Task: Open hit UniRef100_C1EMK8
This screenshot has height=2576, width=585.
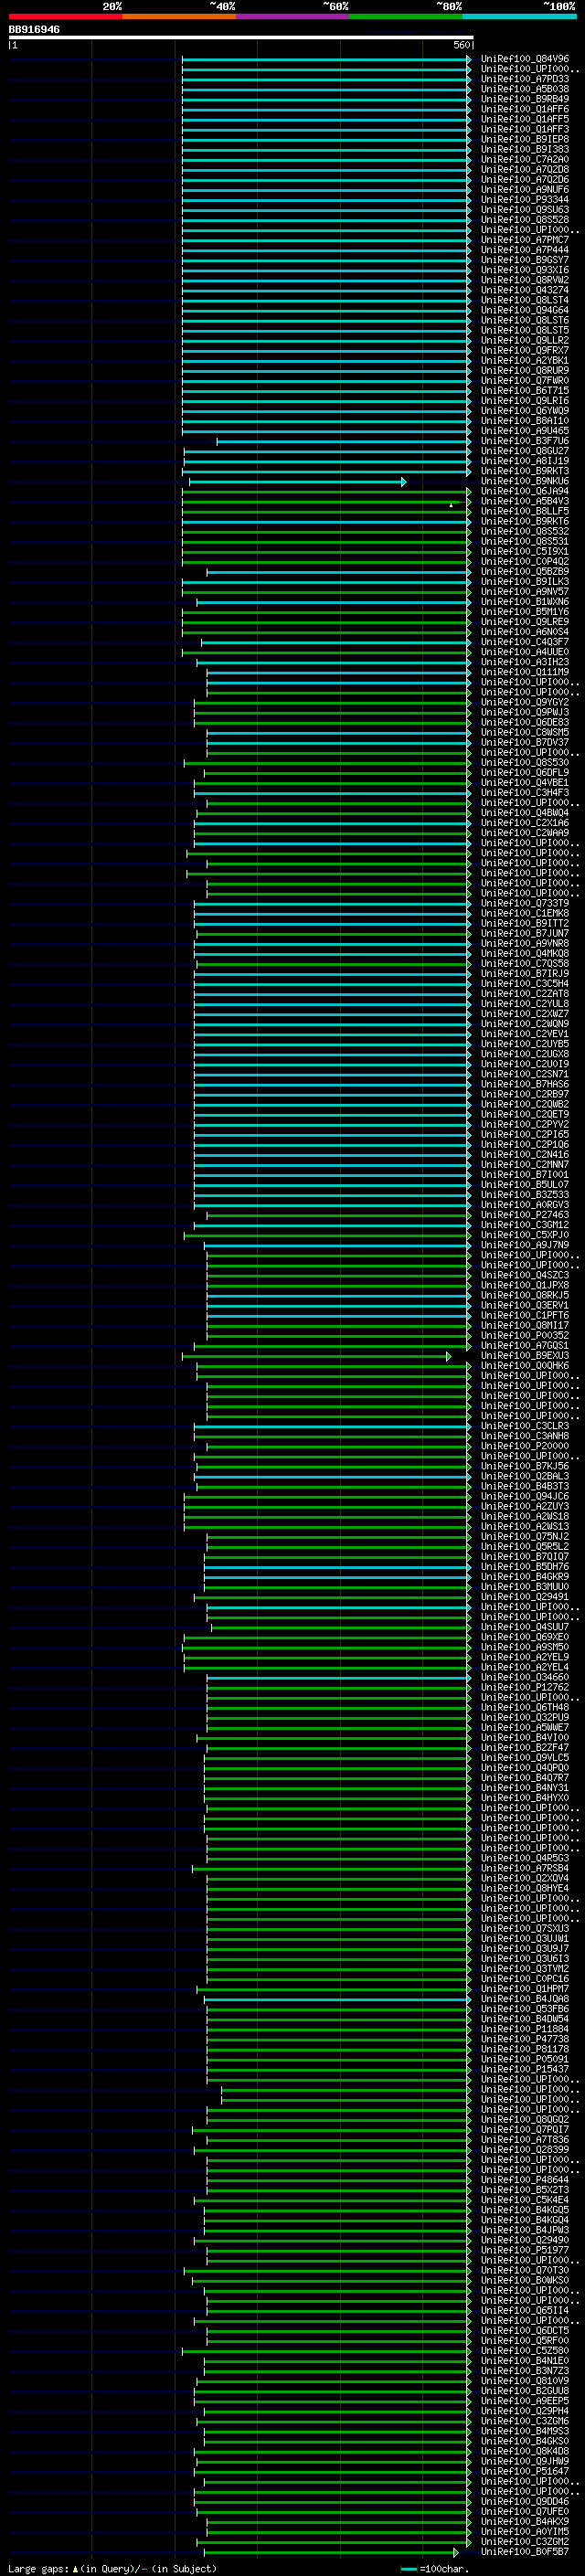Action: (525, 913)
